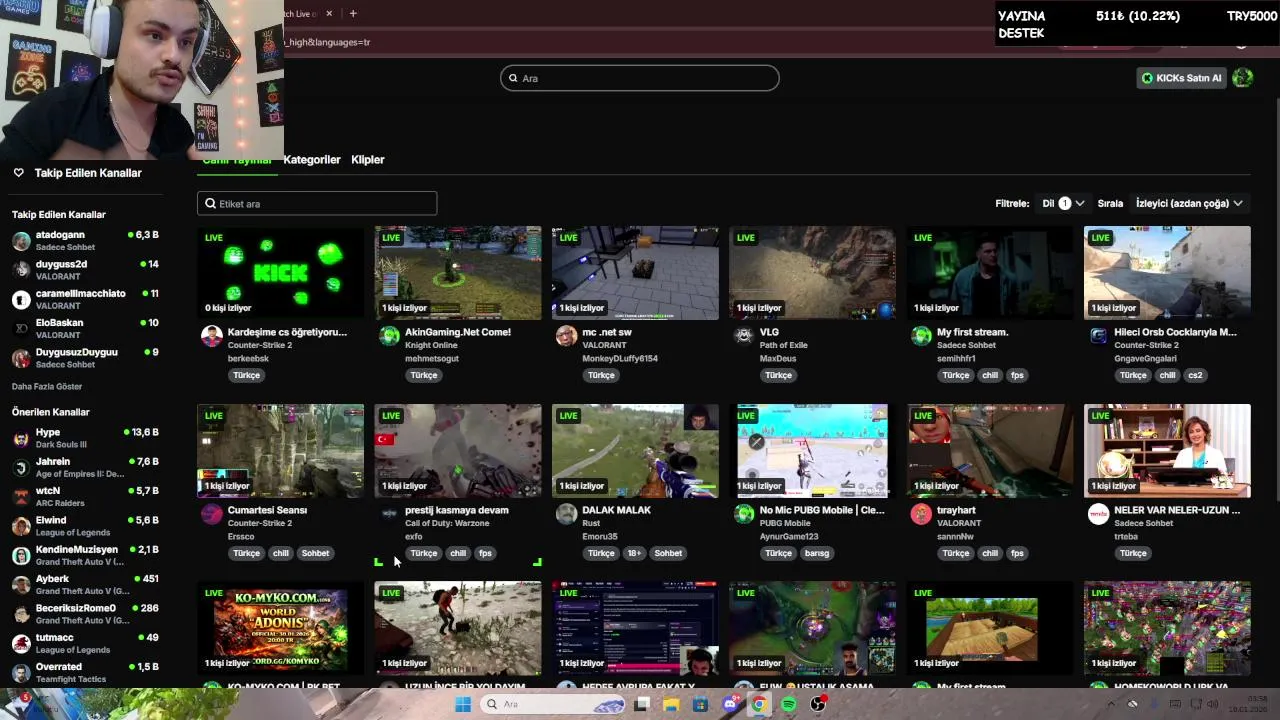Open the mc .net sw stream thumbnail
Screen dimensions: 1280x720
pyautogui.click(x=635, y=273)
